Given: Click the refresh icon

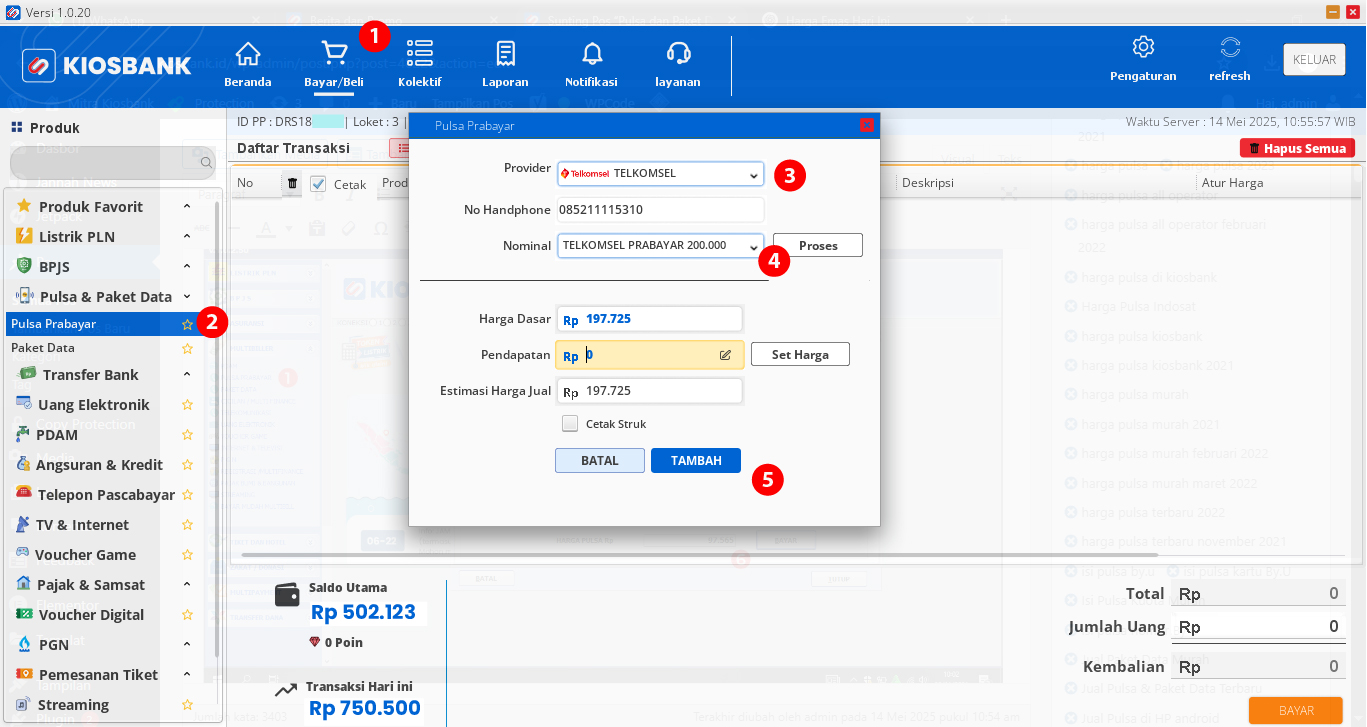Looking at the screenshot, I should 1230,48.
